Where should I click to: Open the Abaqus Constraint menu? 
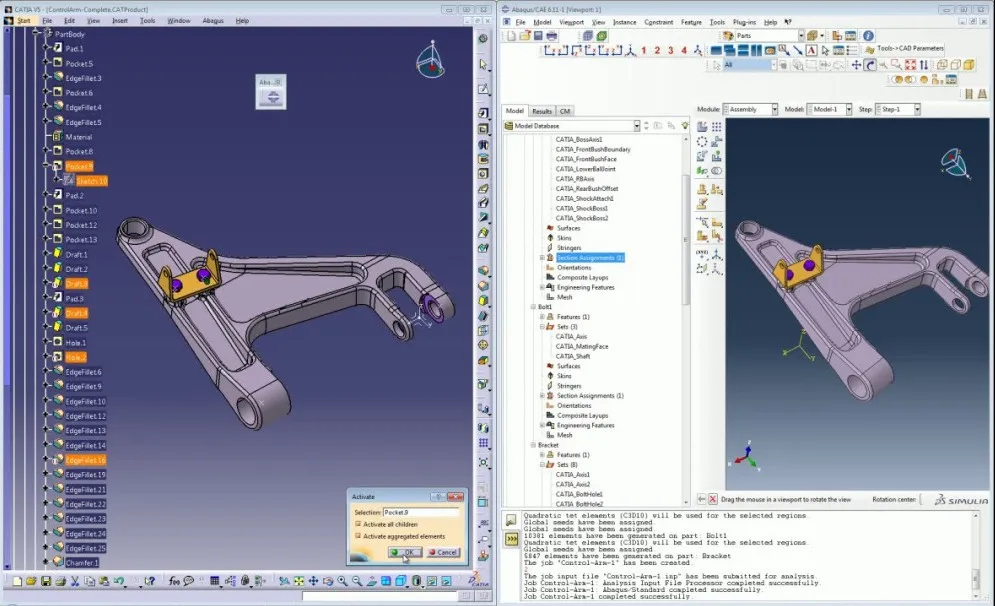tap(658, 22)
